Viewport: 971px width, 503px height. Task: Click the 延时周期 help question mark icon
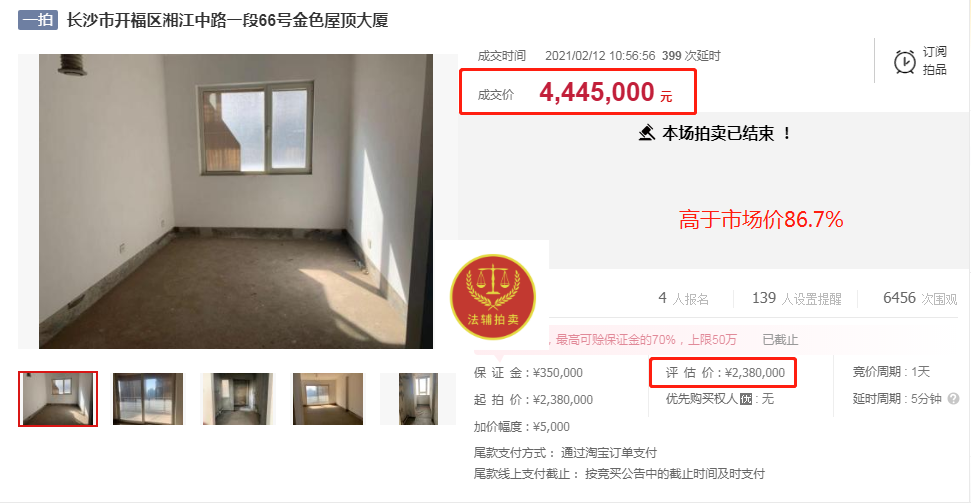pyautogui.click(x=954, y=399)
